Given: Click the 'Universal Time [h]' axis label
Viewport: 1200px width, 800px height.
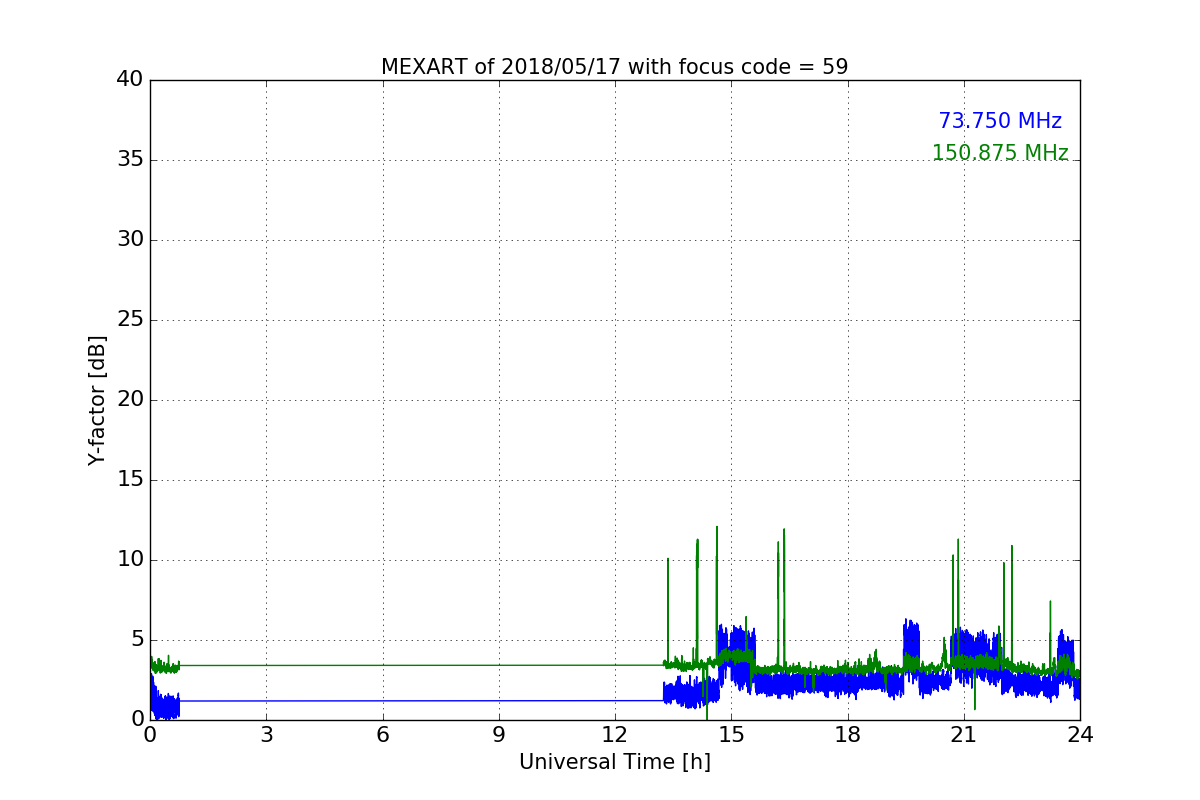Looking at the screenshot, I should click(x=615, y=762).
